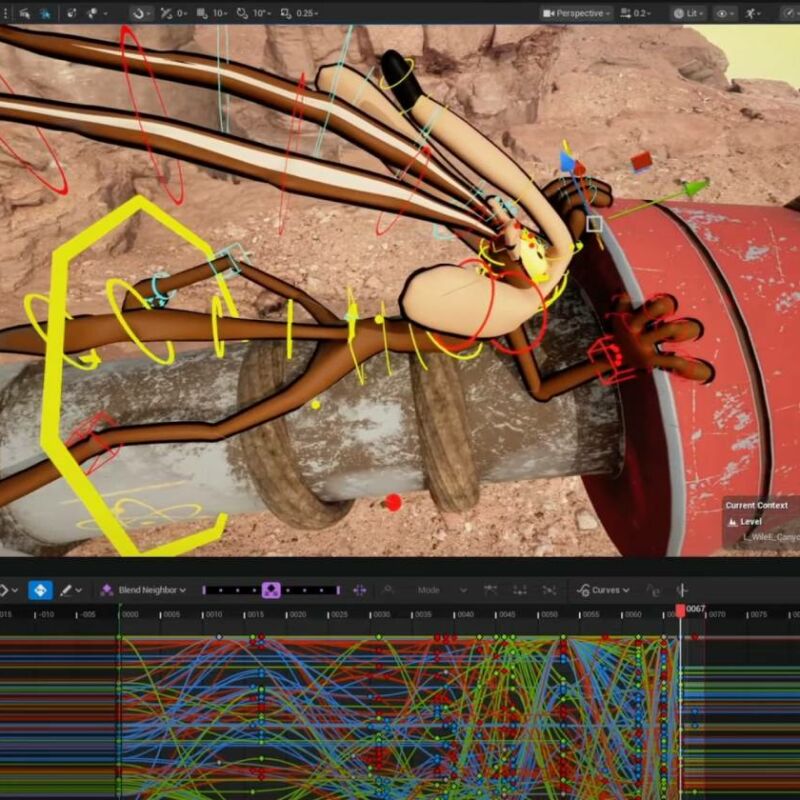
Task: Open the brush tool options dropdown arrow
Action: pos(79,591)
